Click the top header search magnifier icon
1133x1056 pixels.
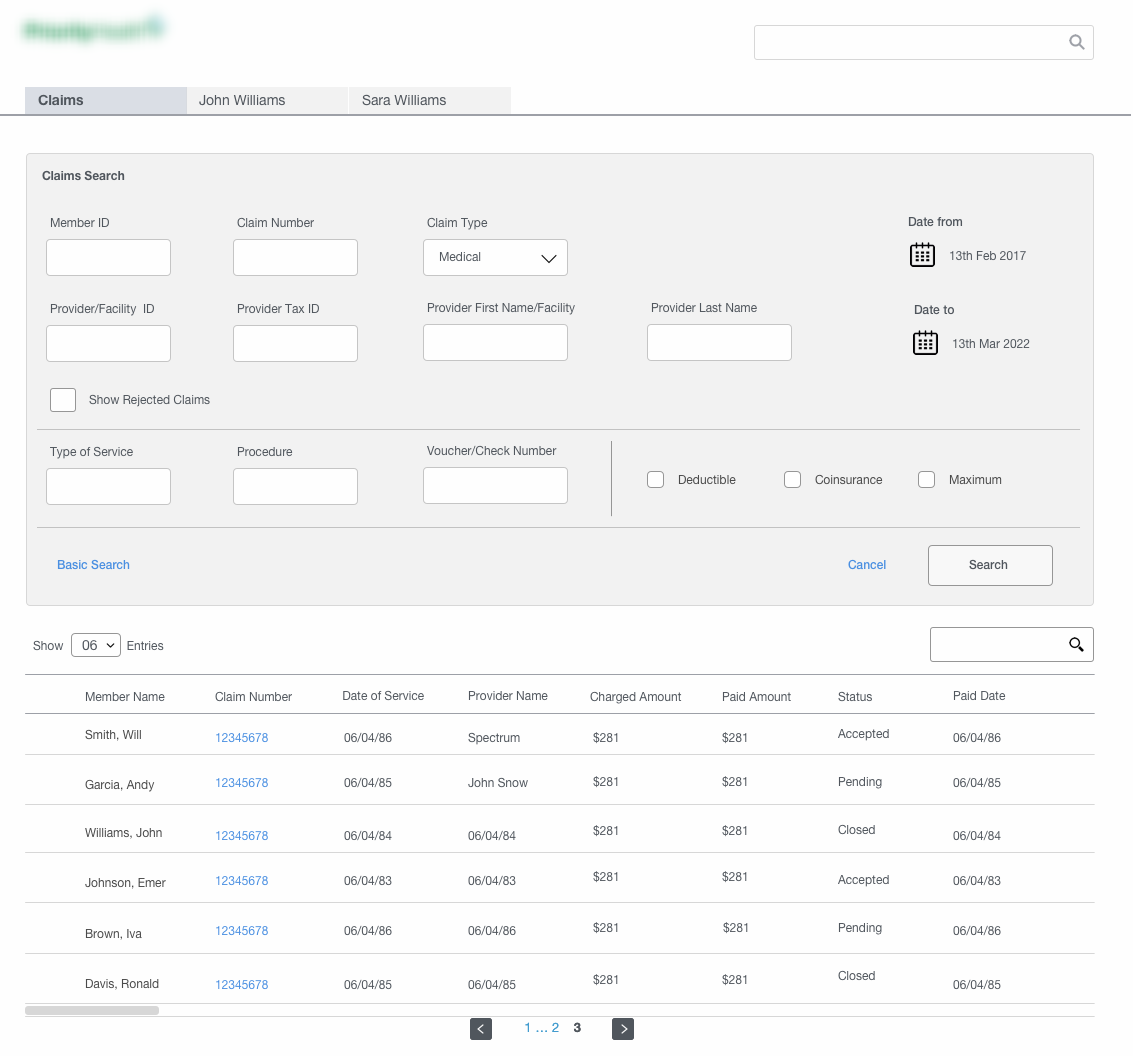1076,42
